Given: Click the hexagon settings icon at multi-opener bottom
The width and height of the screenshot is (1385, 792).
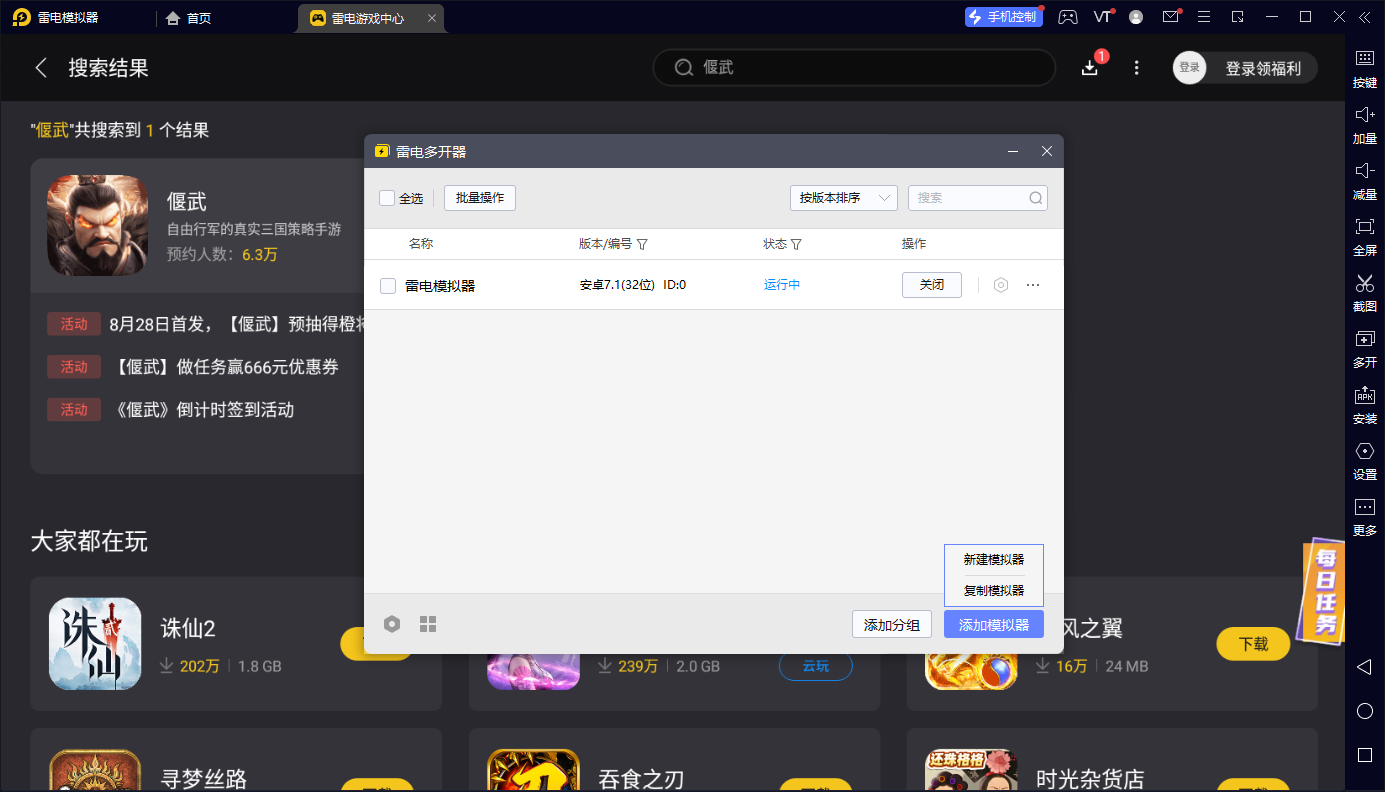Looking at the screenshot, I should point(392,624).
